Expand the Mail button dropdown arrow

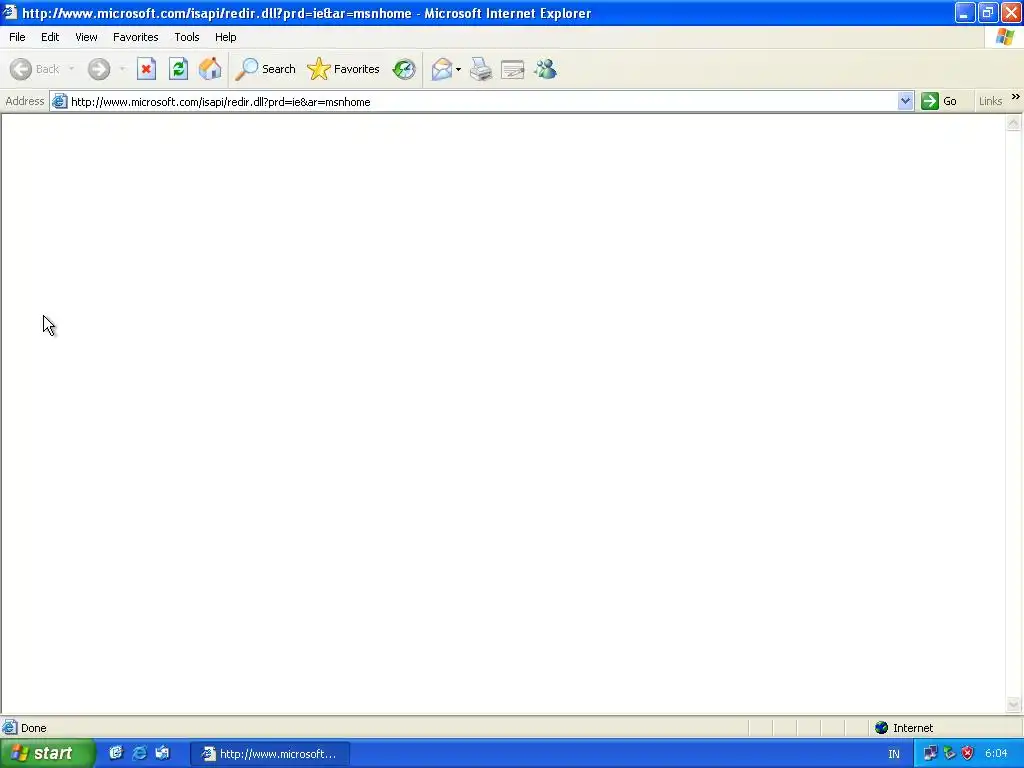coord(458,69)
